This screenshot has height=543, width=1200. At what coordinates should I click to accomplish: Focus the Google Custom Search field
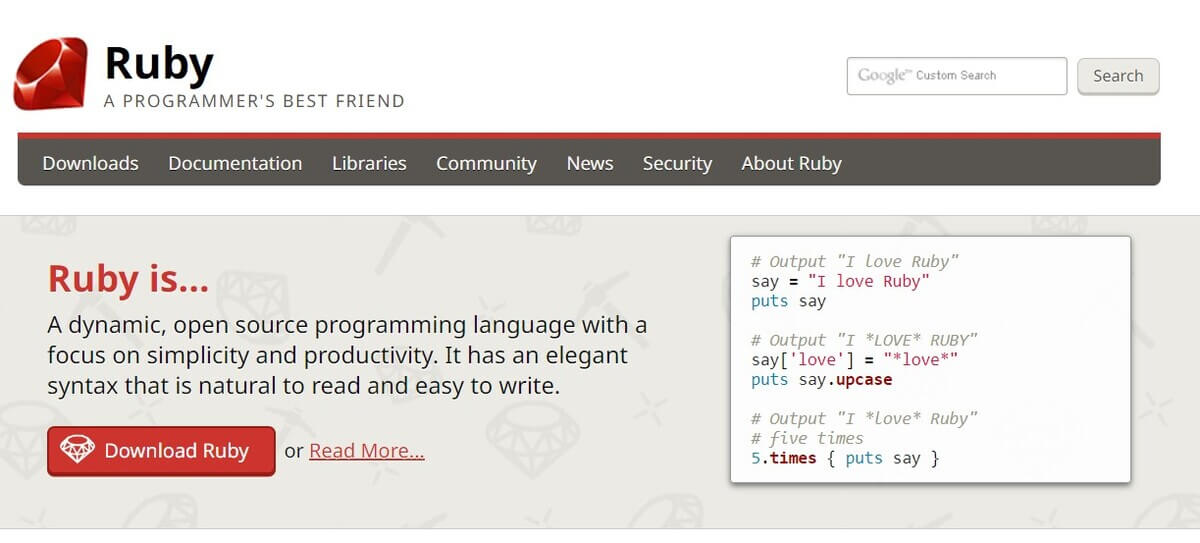click(957, 76)
